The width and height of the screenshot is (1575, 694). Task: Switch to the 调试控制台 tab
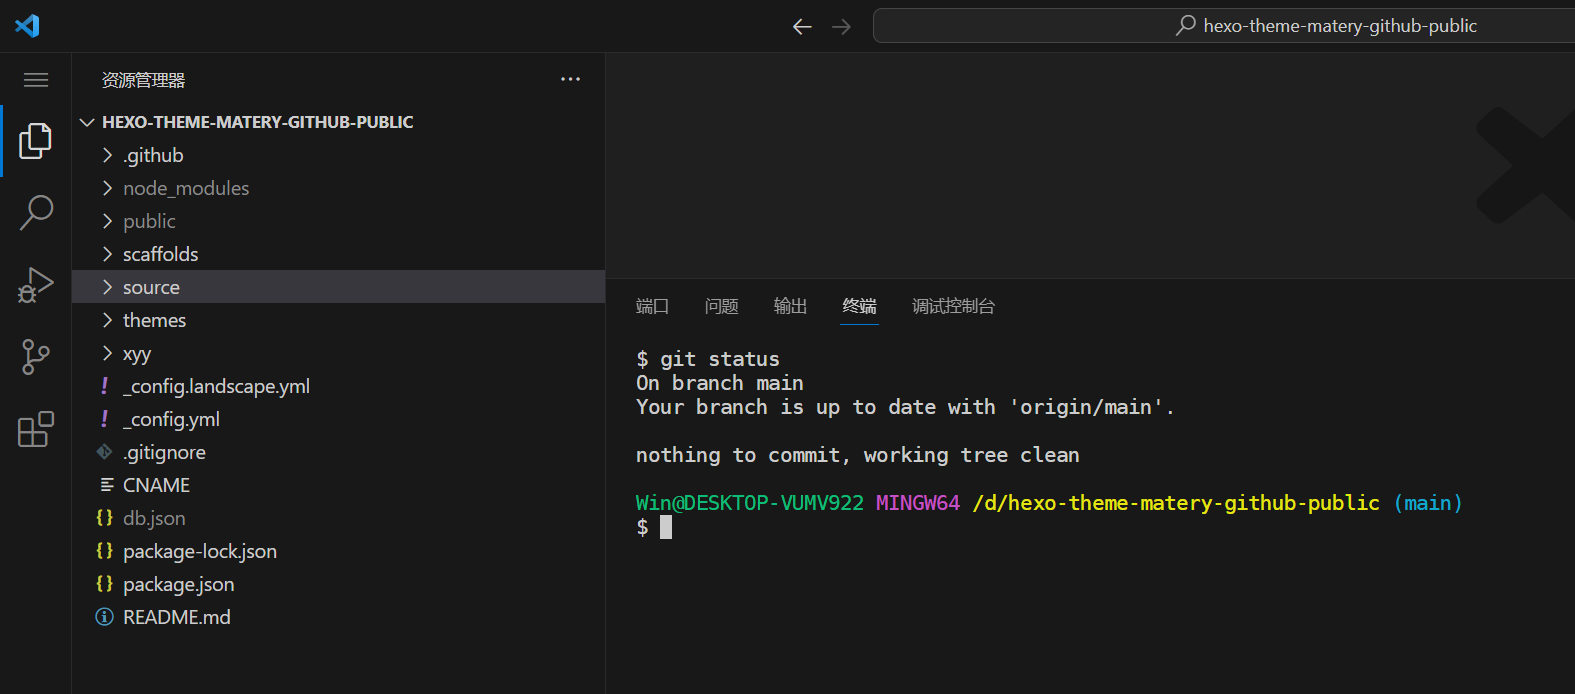pyautogui.click(x=953, y=306)
